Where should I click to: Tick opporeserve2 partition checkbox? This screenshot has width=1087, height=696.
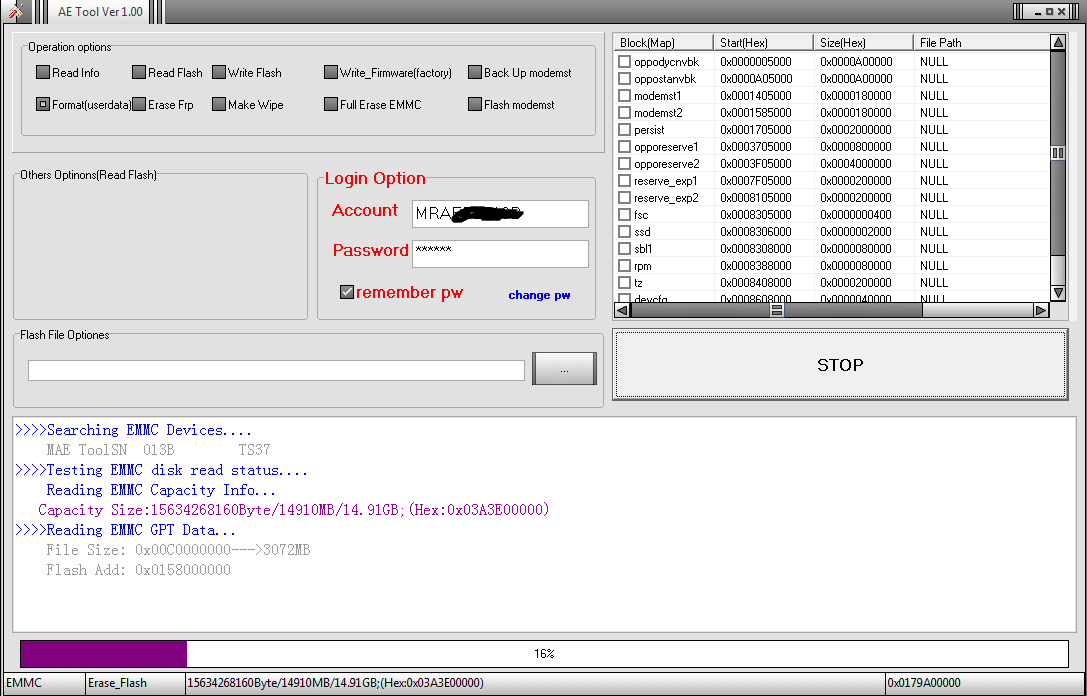coord(624,164)
